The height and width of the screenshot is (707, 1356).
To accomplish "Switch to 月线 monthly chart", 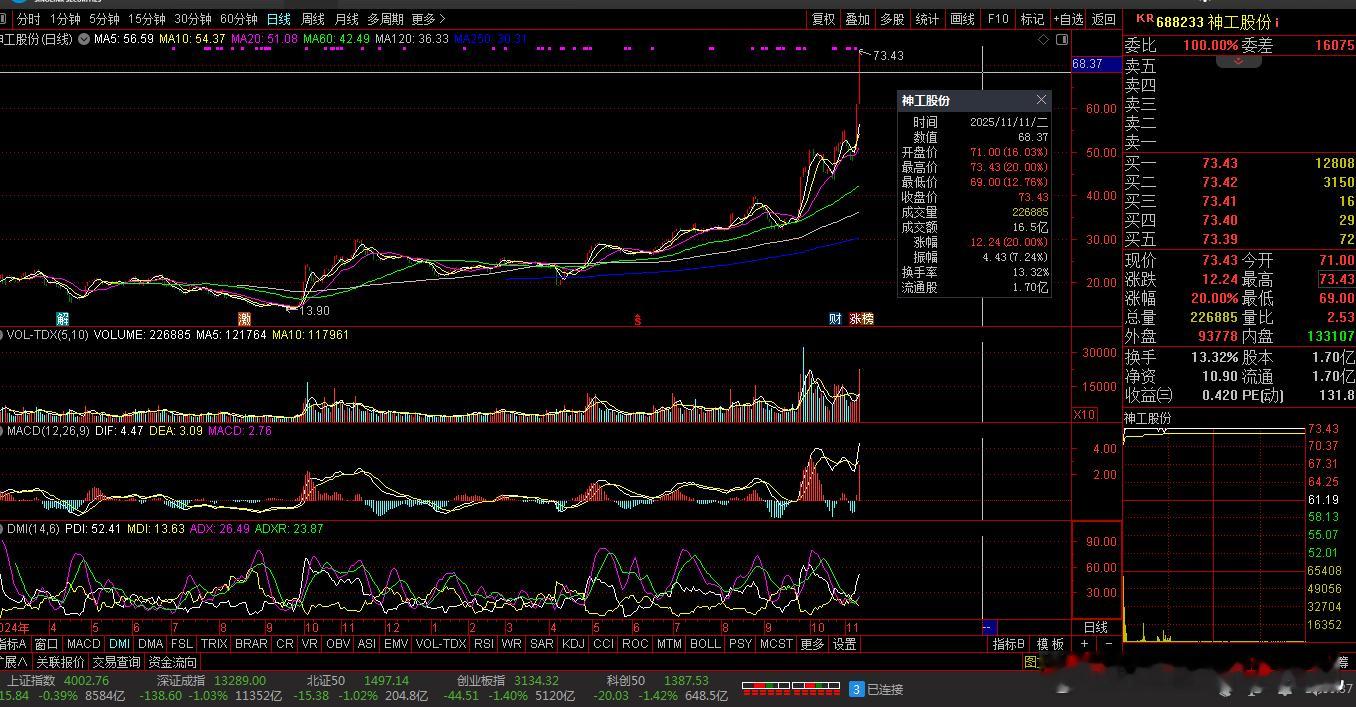I will [347, 19].
